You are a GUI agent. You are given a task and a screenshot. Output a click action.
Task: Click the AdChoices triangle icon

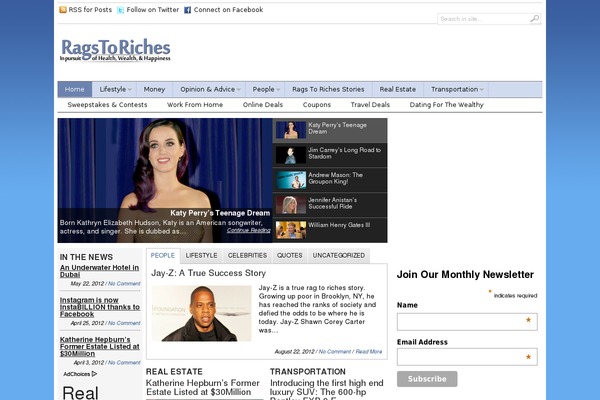pos(94,374)
